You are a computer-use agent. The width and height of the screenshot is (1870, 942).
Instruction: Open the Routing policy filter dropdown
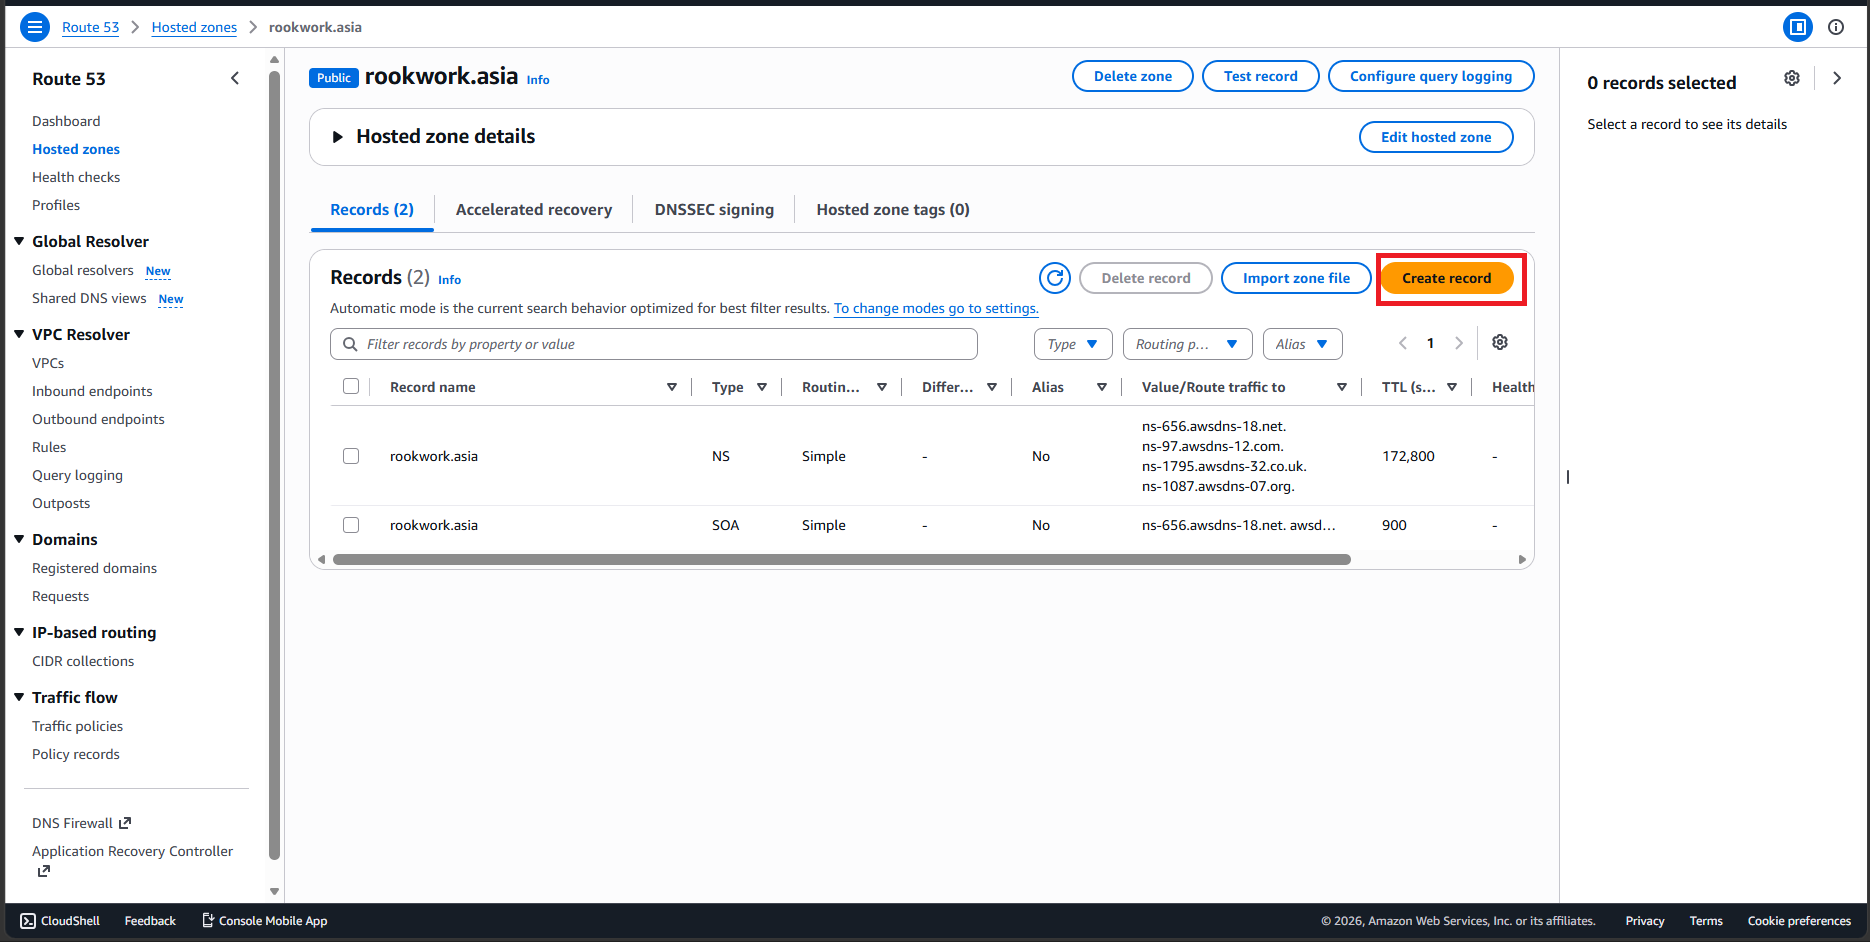[1188, 344]
